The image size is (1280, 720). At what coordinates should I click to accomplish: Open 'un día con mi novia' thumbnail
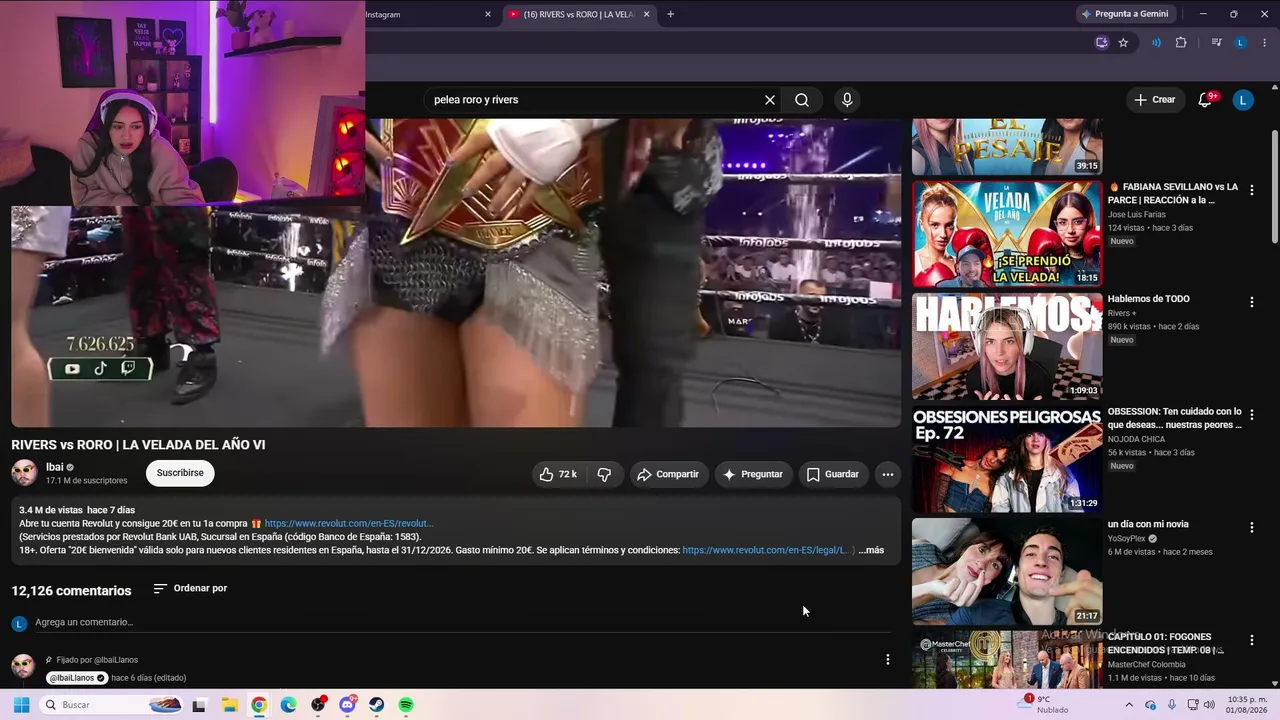(x=1007, y=571)
